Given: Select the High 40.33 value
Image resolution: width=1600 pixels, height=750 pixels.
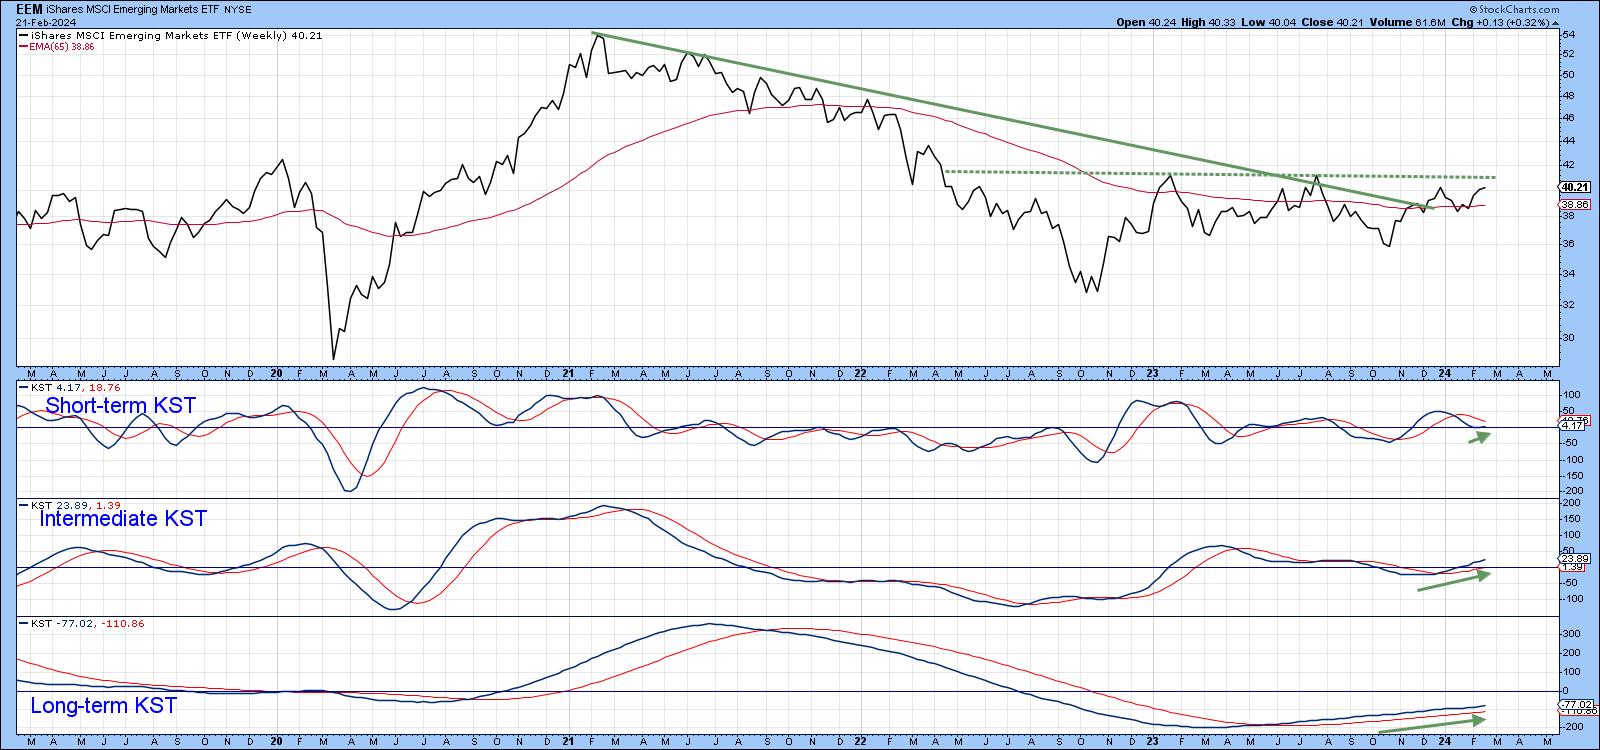Looking at the screenshot, I should [x=1207, y=21].
